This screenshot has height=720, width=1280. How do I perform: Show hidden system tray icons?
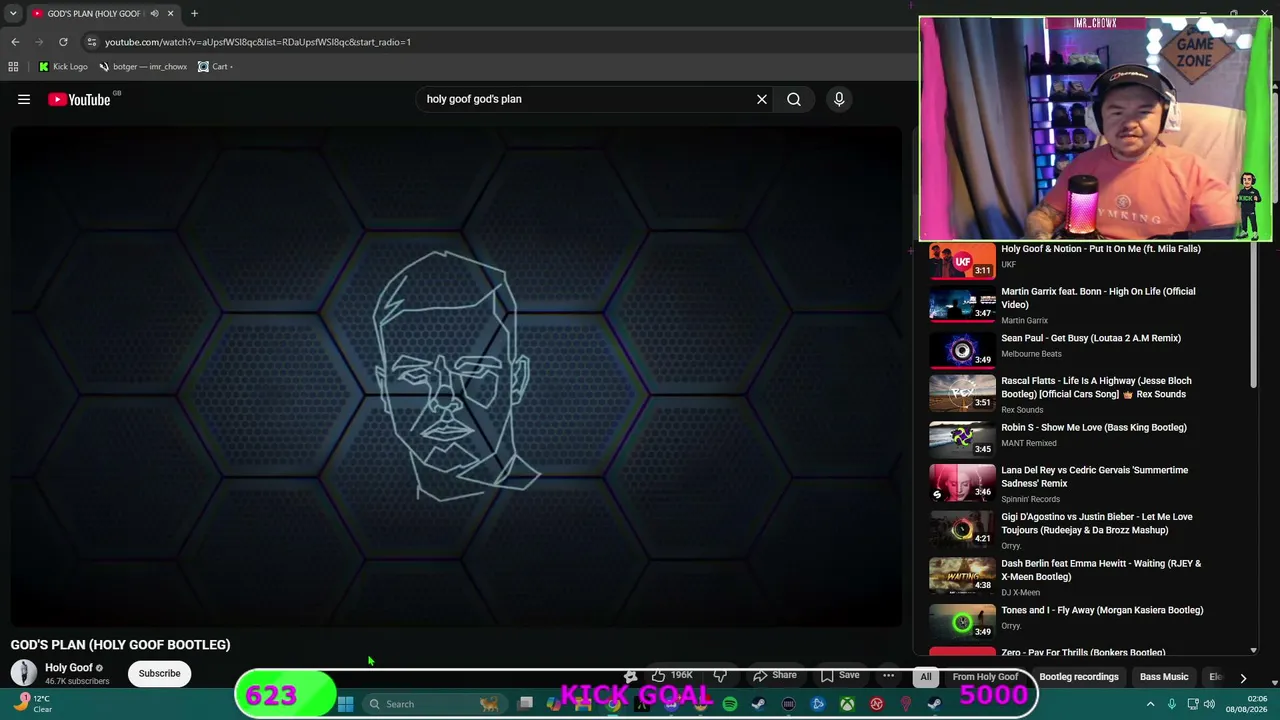click(1150, 704)
